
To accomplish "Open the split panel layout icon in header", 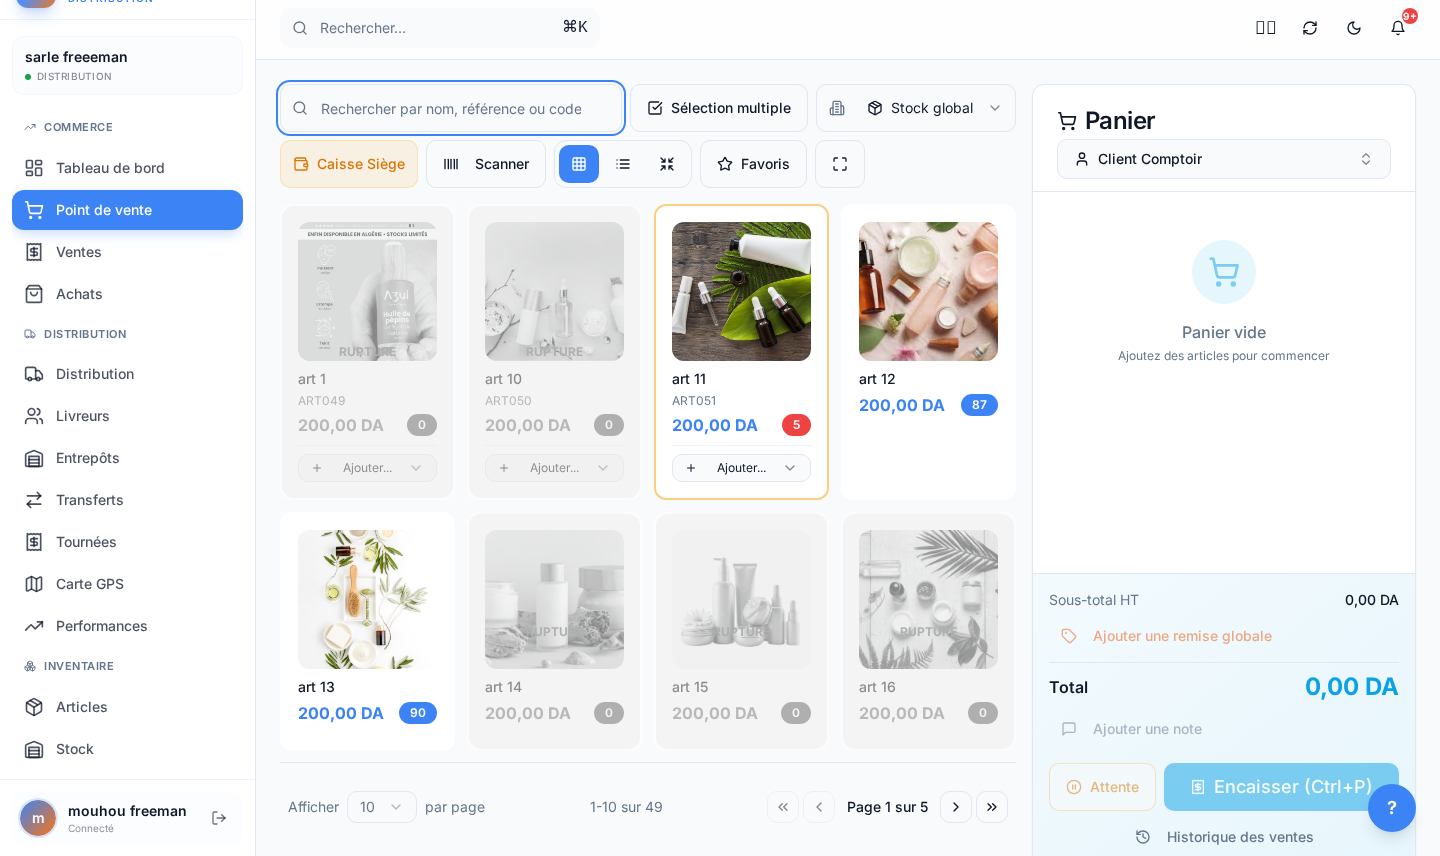I will (x=1266, y=28).
